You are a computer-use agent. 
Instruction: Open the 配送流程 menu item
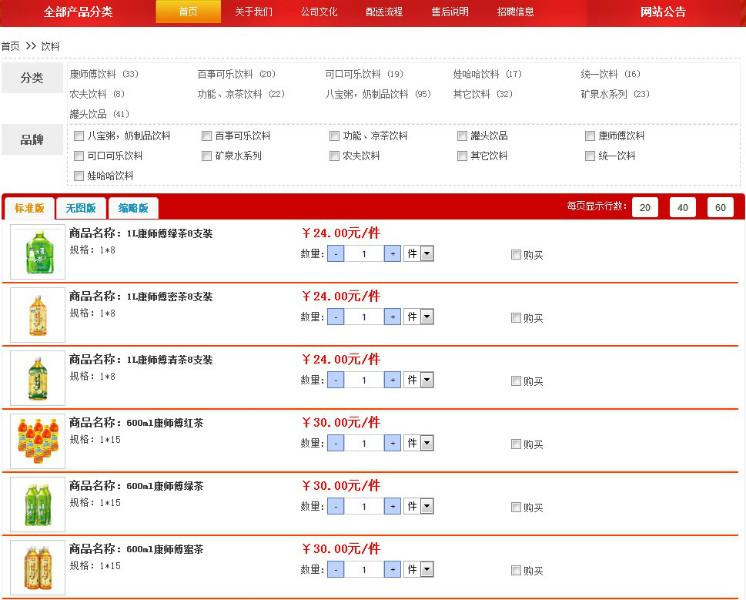pos(384,11)
